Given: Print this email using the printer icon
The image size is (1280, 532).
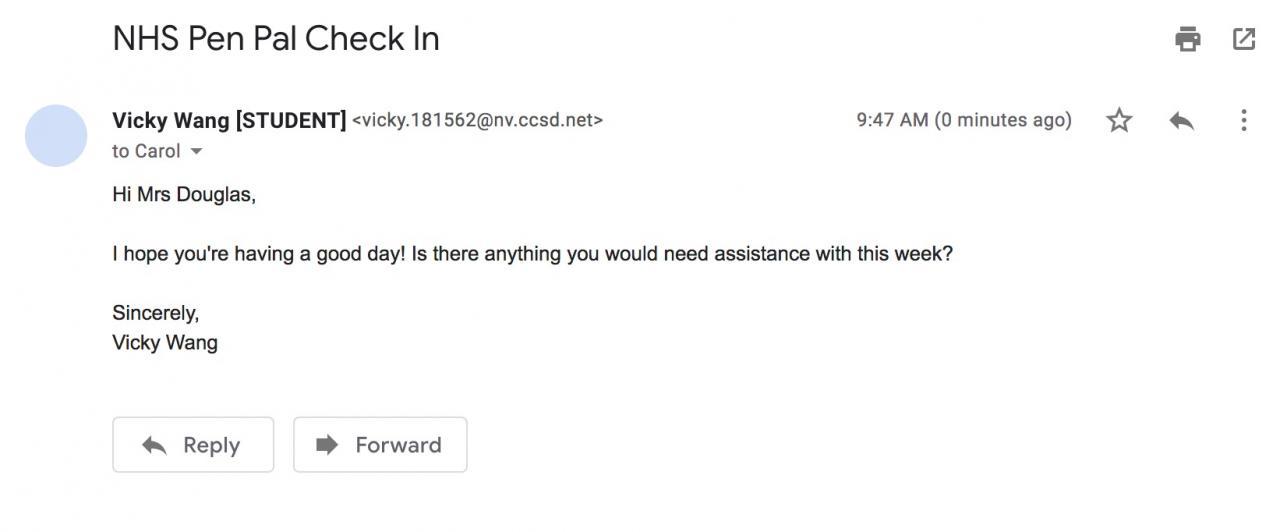Looking at the screenshot, I should click(x=1187, y=39).
